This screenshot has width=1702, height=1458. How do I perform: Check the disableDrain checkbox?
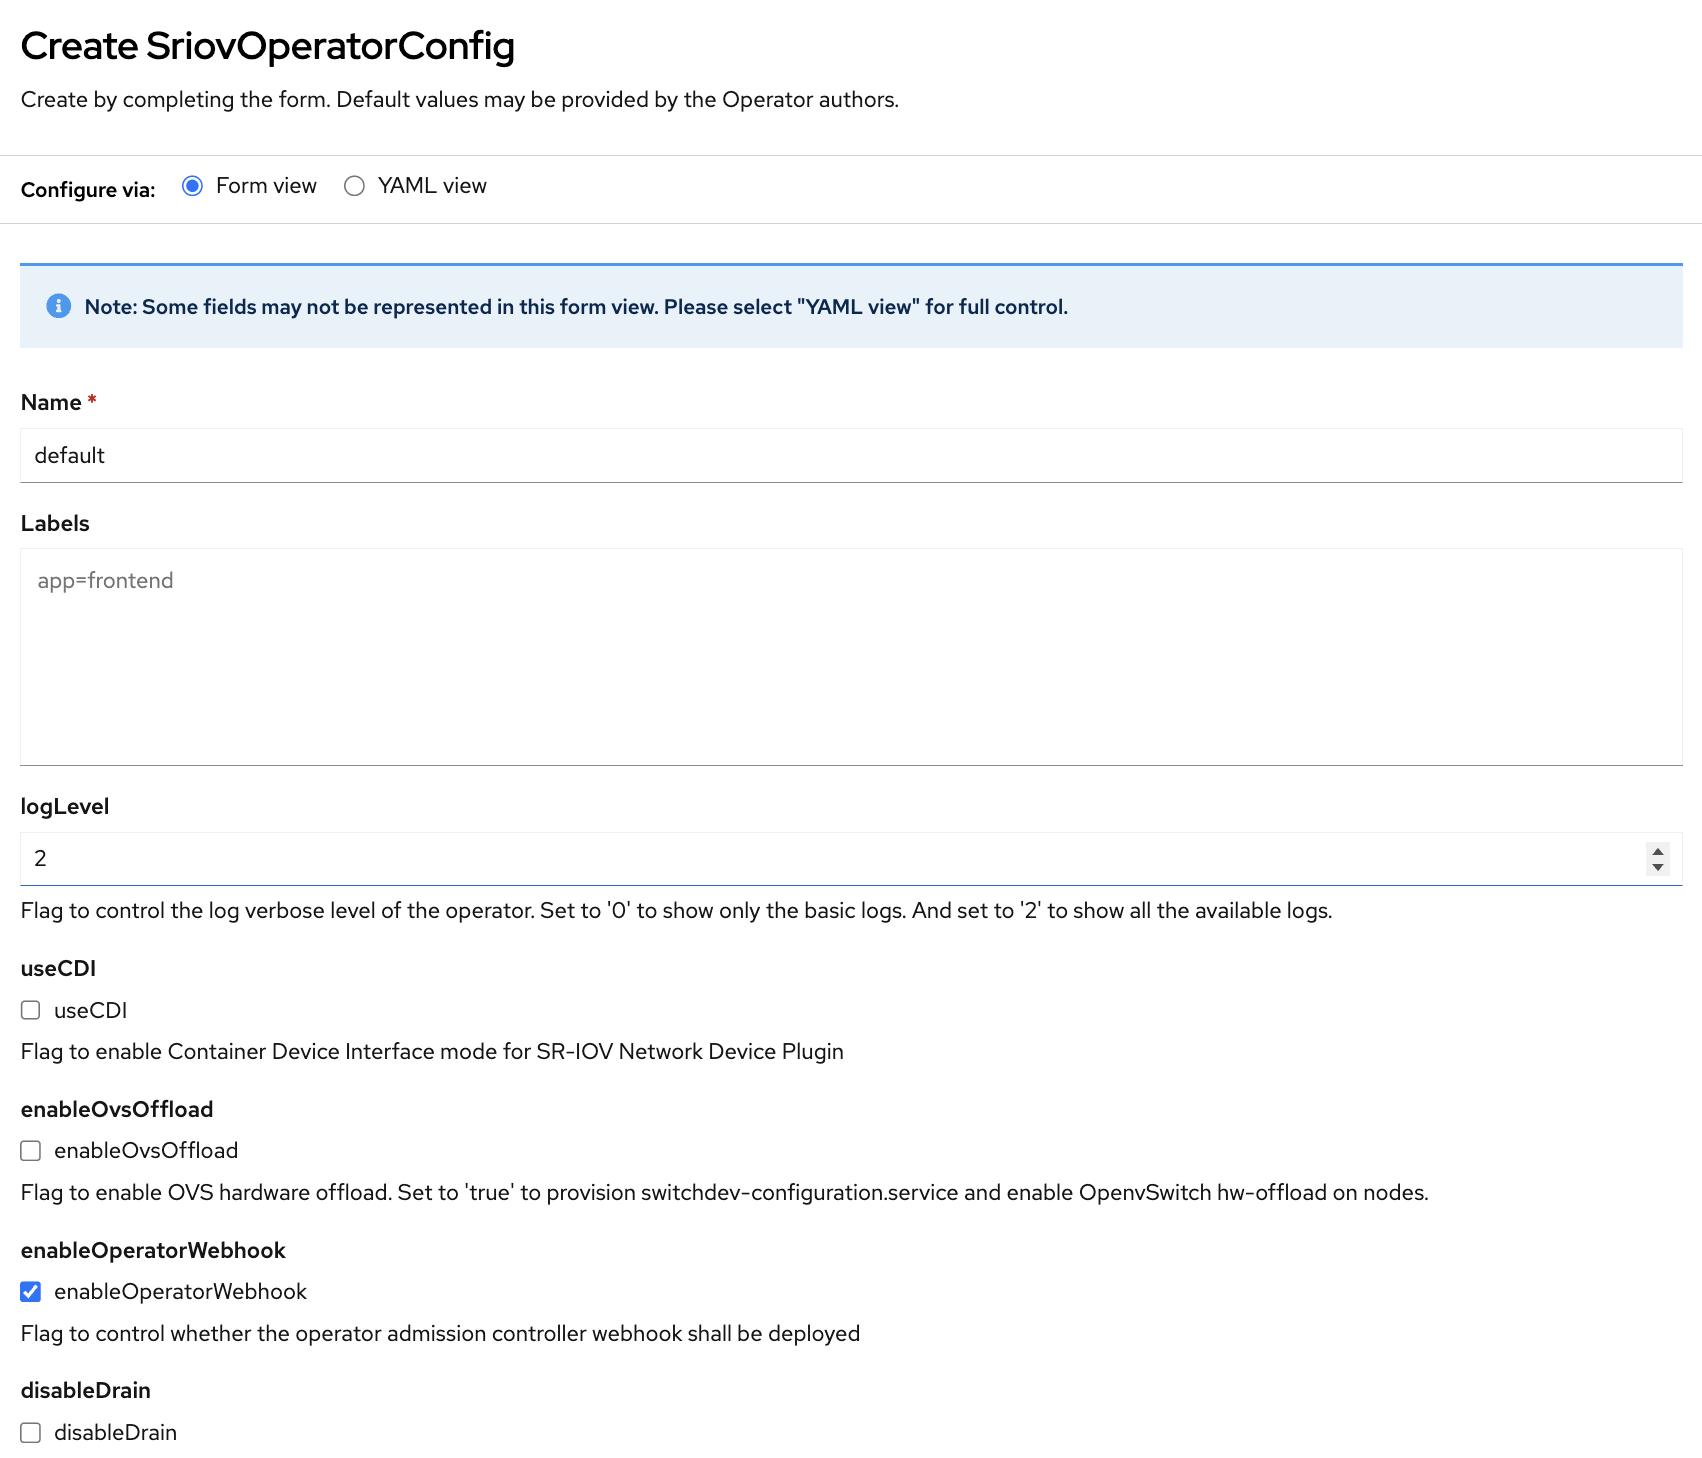tap(31, 1433)
